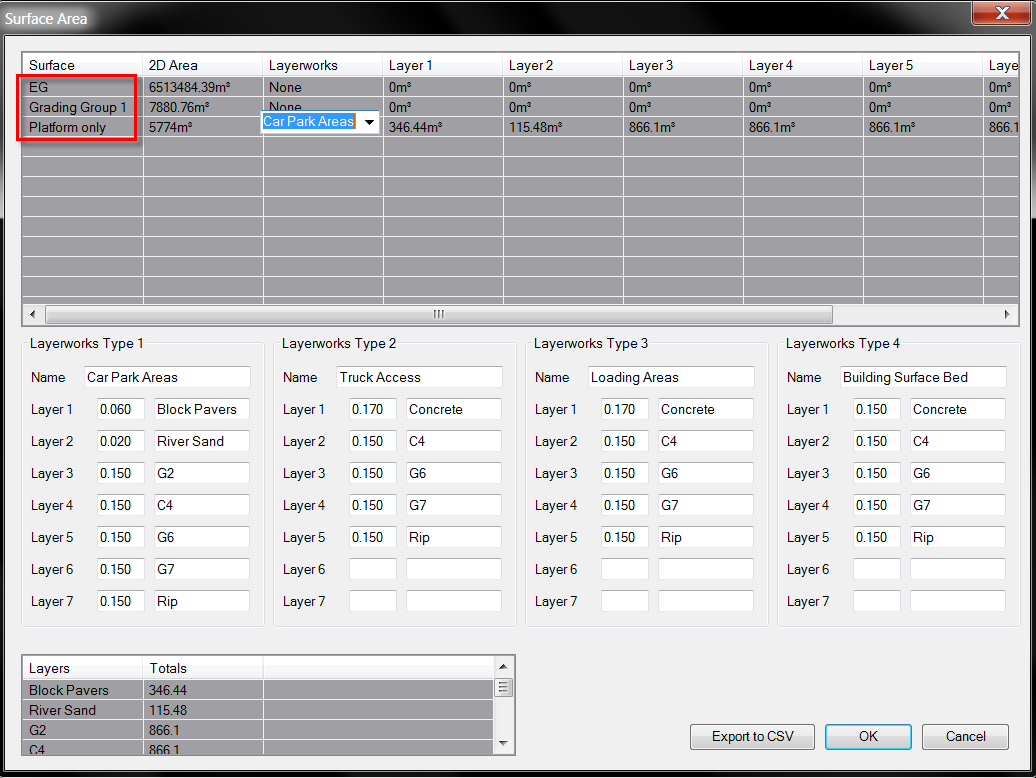Click the 346.44 totals value
This screenshot has height=778, width=1036.
[203, 690]
